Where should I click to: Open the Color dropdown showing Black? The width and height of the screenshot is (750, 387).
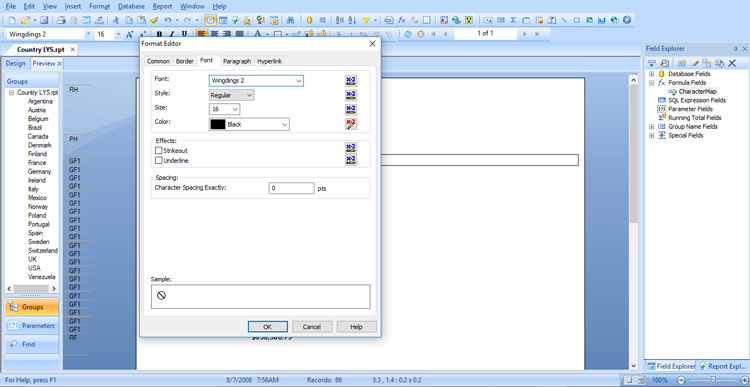(249, 124)
